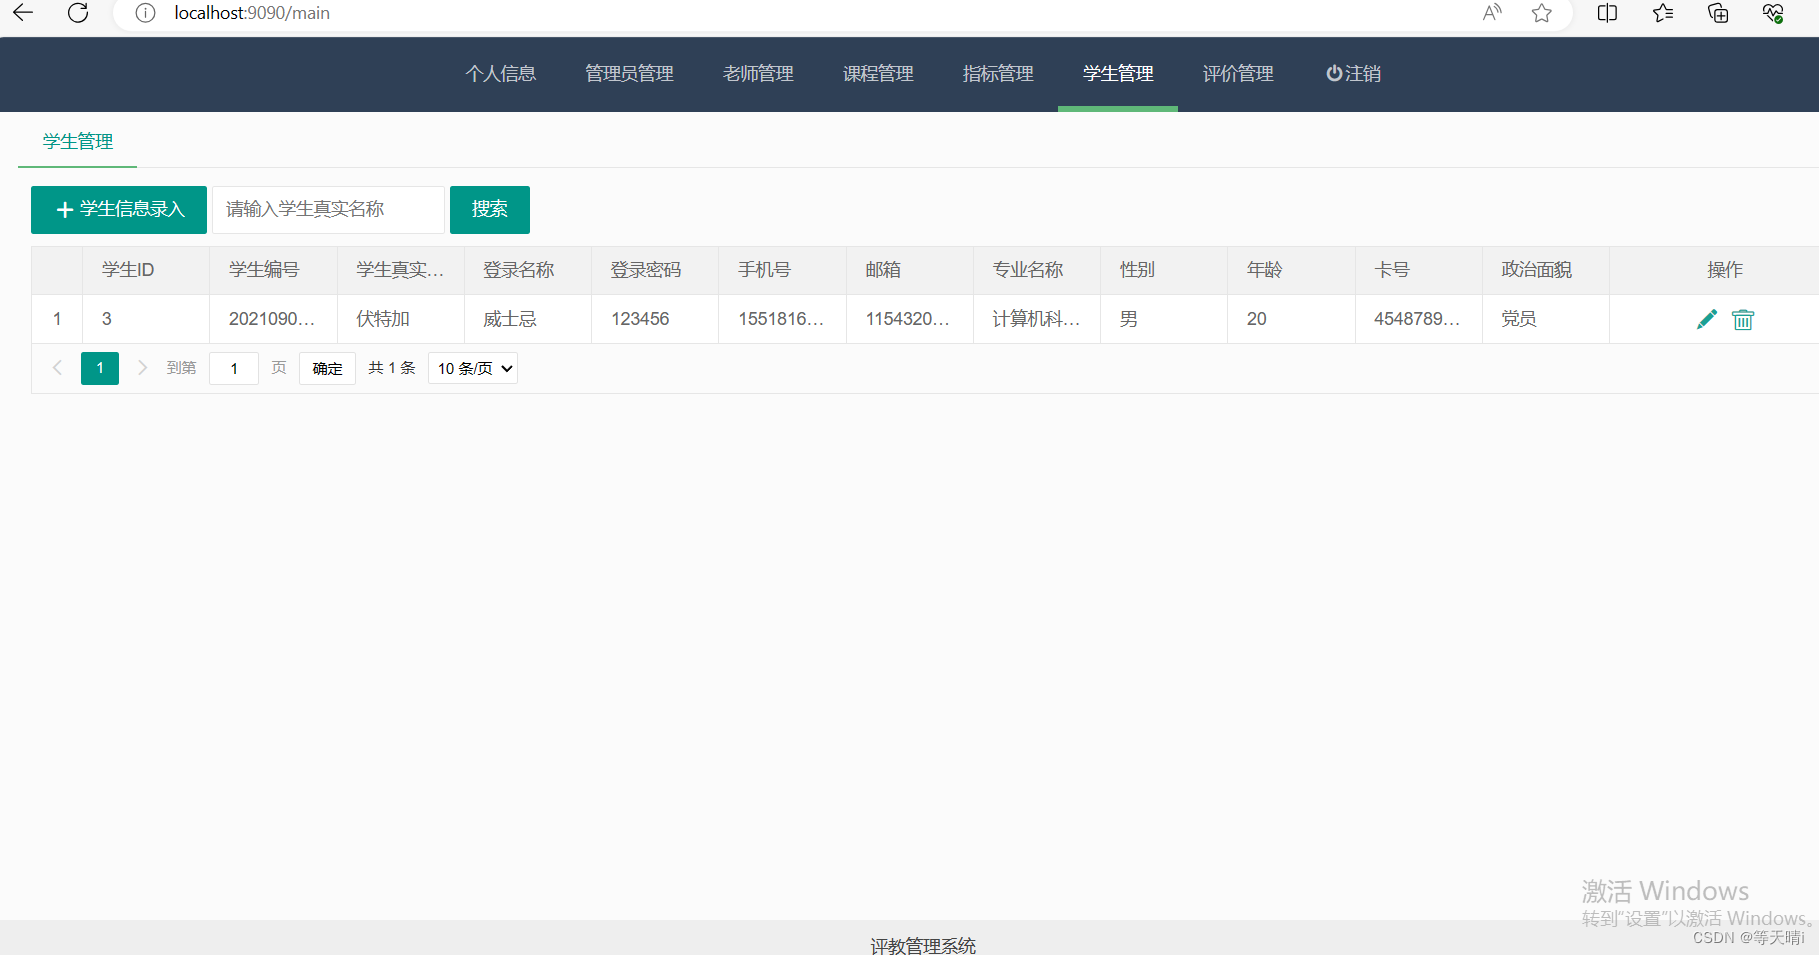Click the plus icon on 学生信息录入 button

(x=63, y=209)
